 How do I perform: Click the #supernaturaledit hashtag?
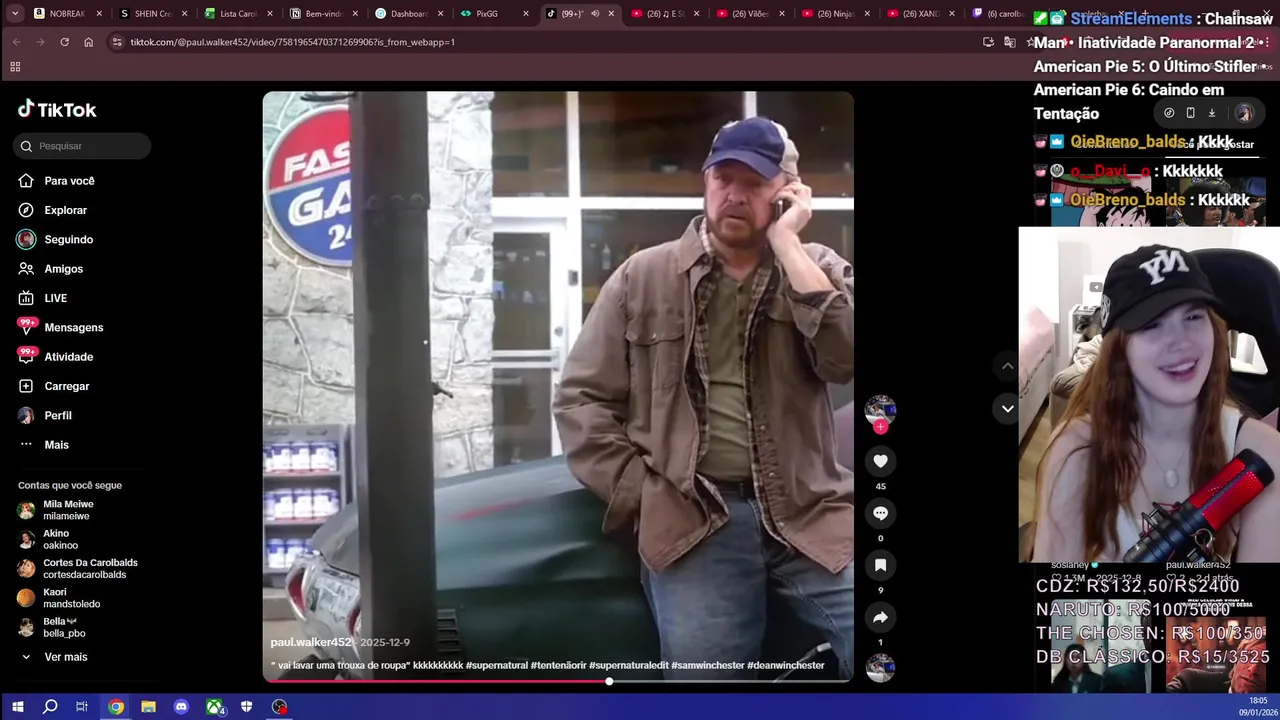[628, 665]
